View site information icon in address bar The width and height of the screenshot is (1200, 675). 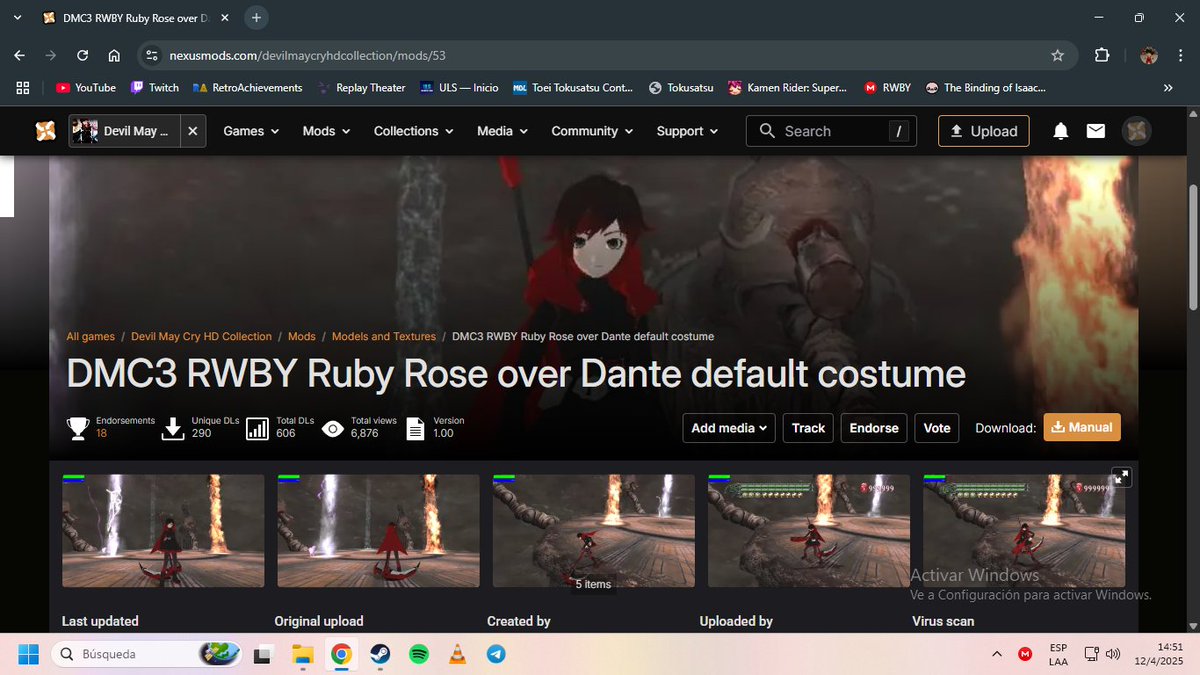[x=152, y=56]
